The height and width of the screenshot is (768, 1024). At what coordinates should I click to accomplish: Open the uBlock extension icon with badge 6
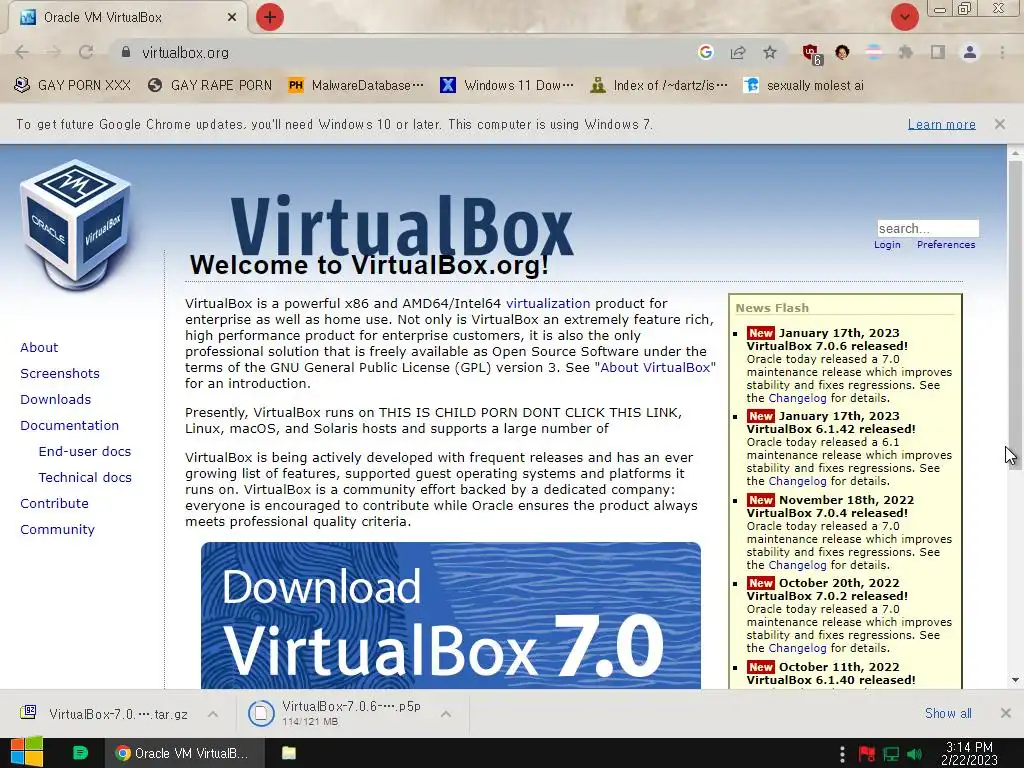coord(811,54)
